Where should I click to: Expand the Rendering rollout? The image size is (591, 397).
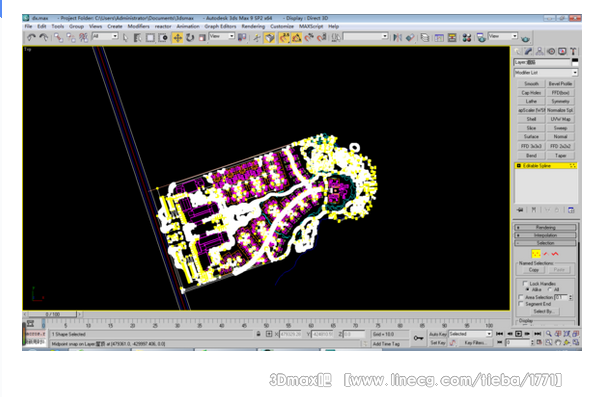point(545,227)
